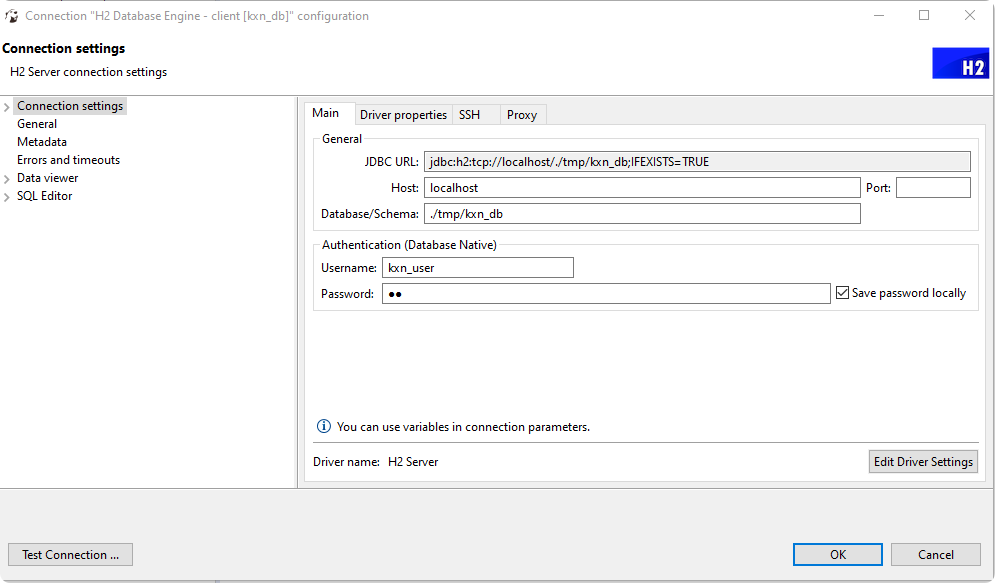The width and height of the screenshot is (995, 583).
Task: Click the JDBC URL field
Action: [697, 162]
